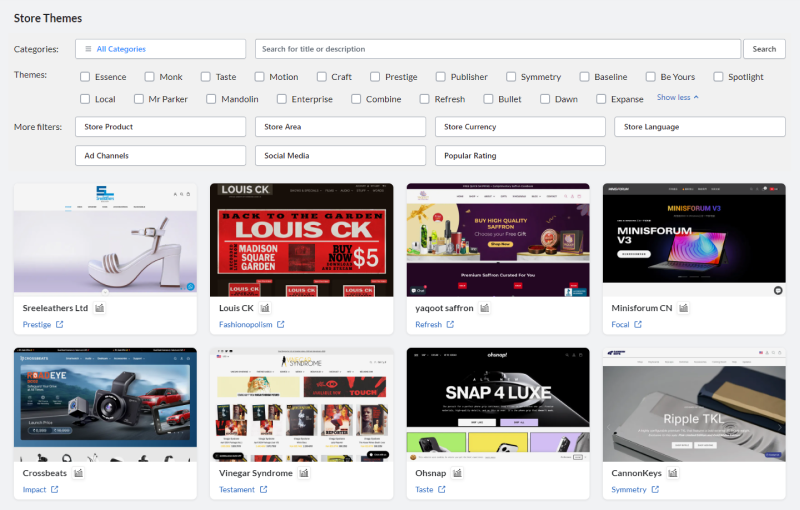Open analytics chart icon beside Crossbeats

click(78, 473)
